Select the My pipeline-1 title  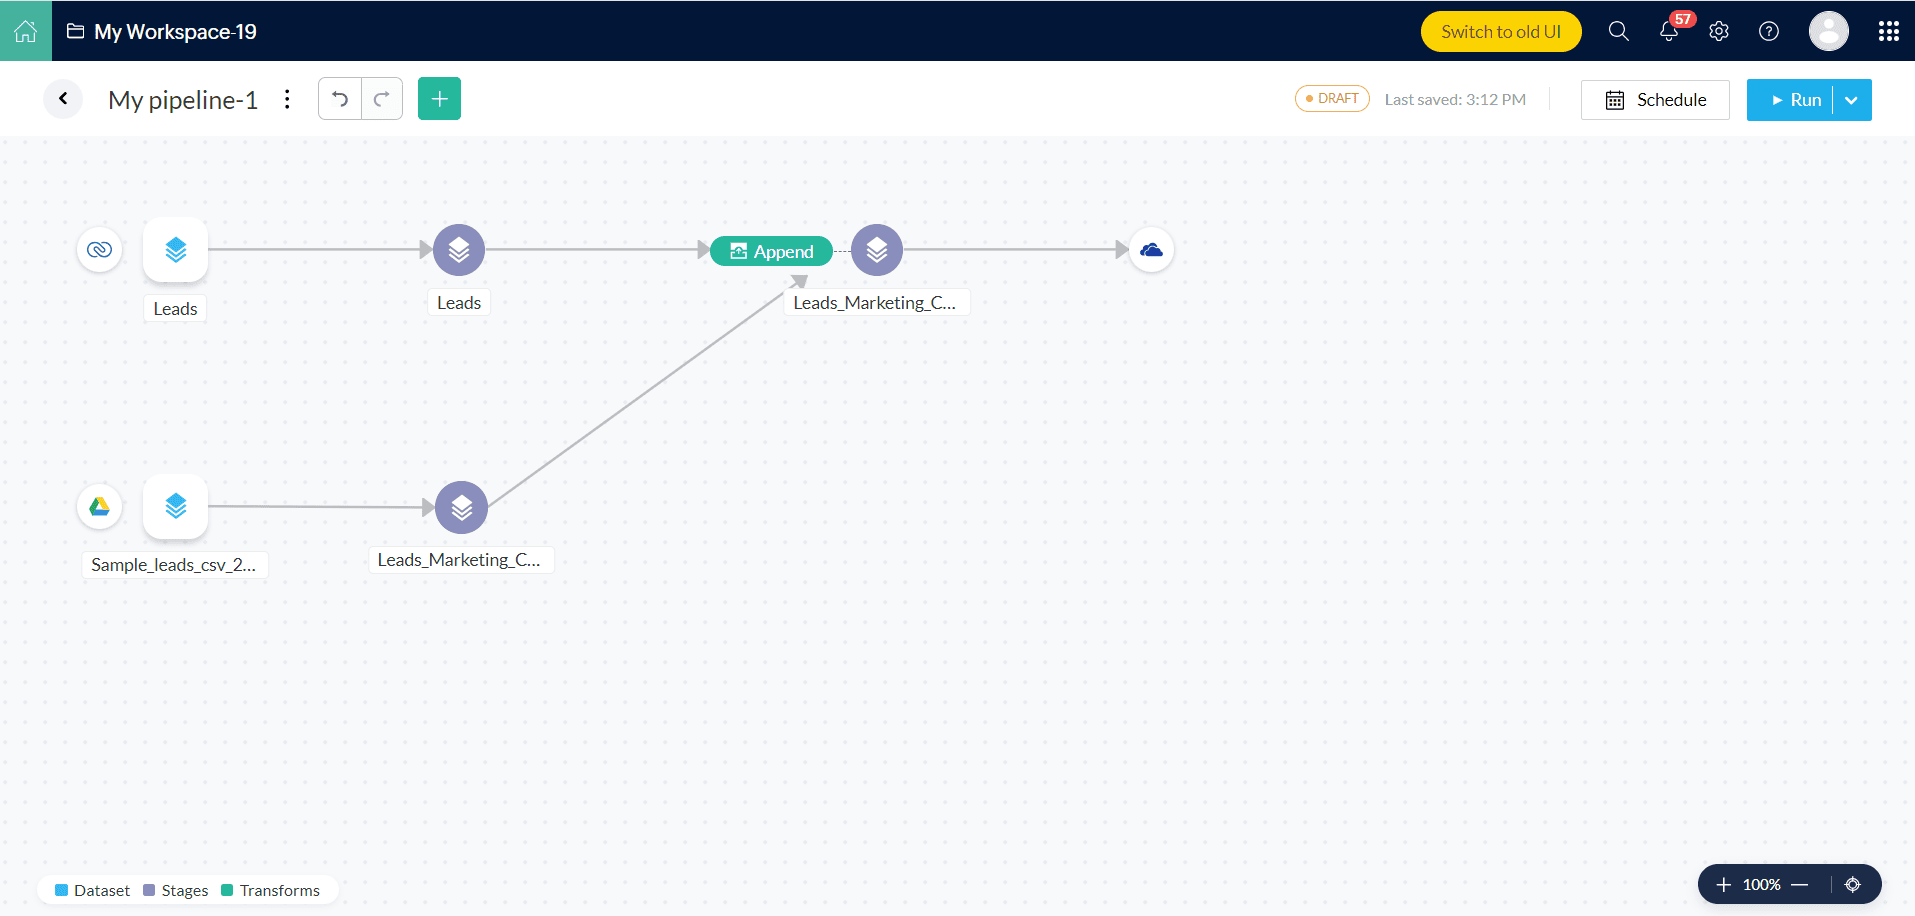[x=183, y=100]
